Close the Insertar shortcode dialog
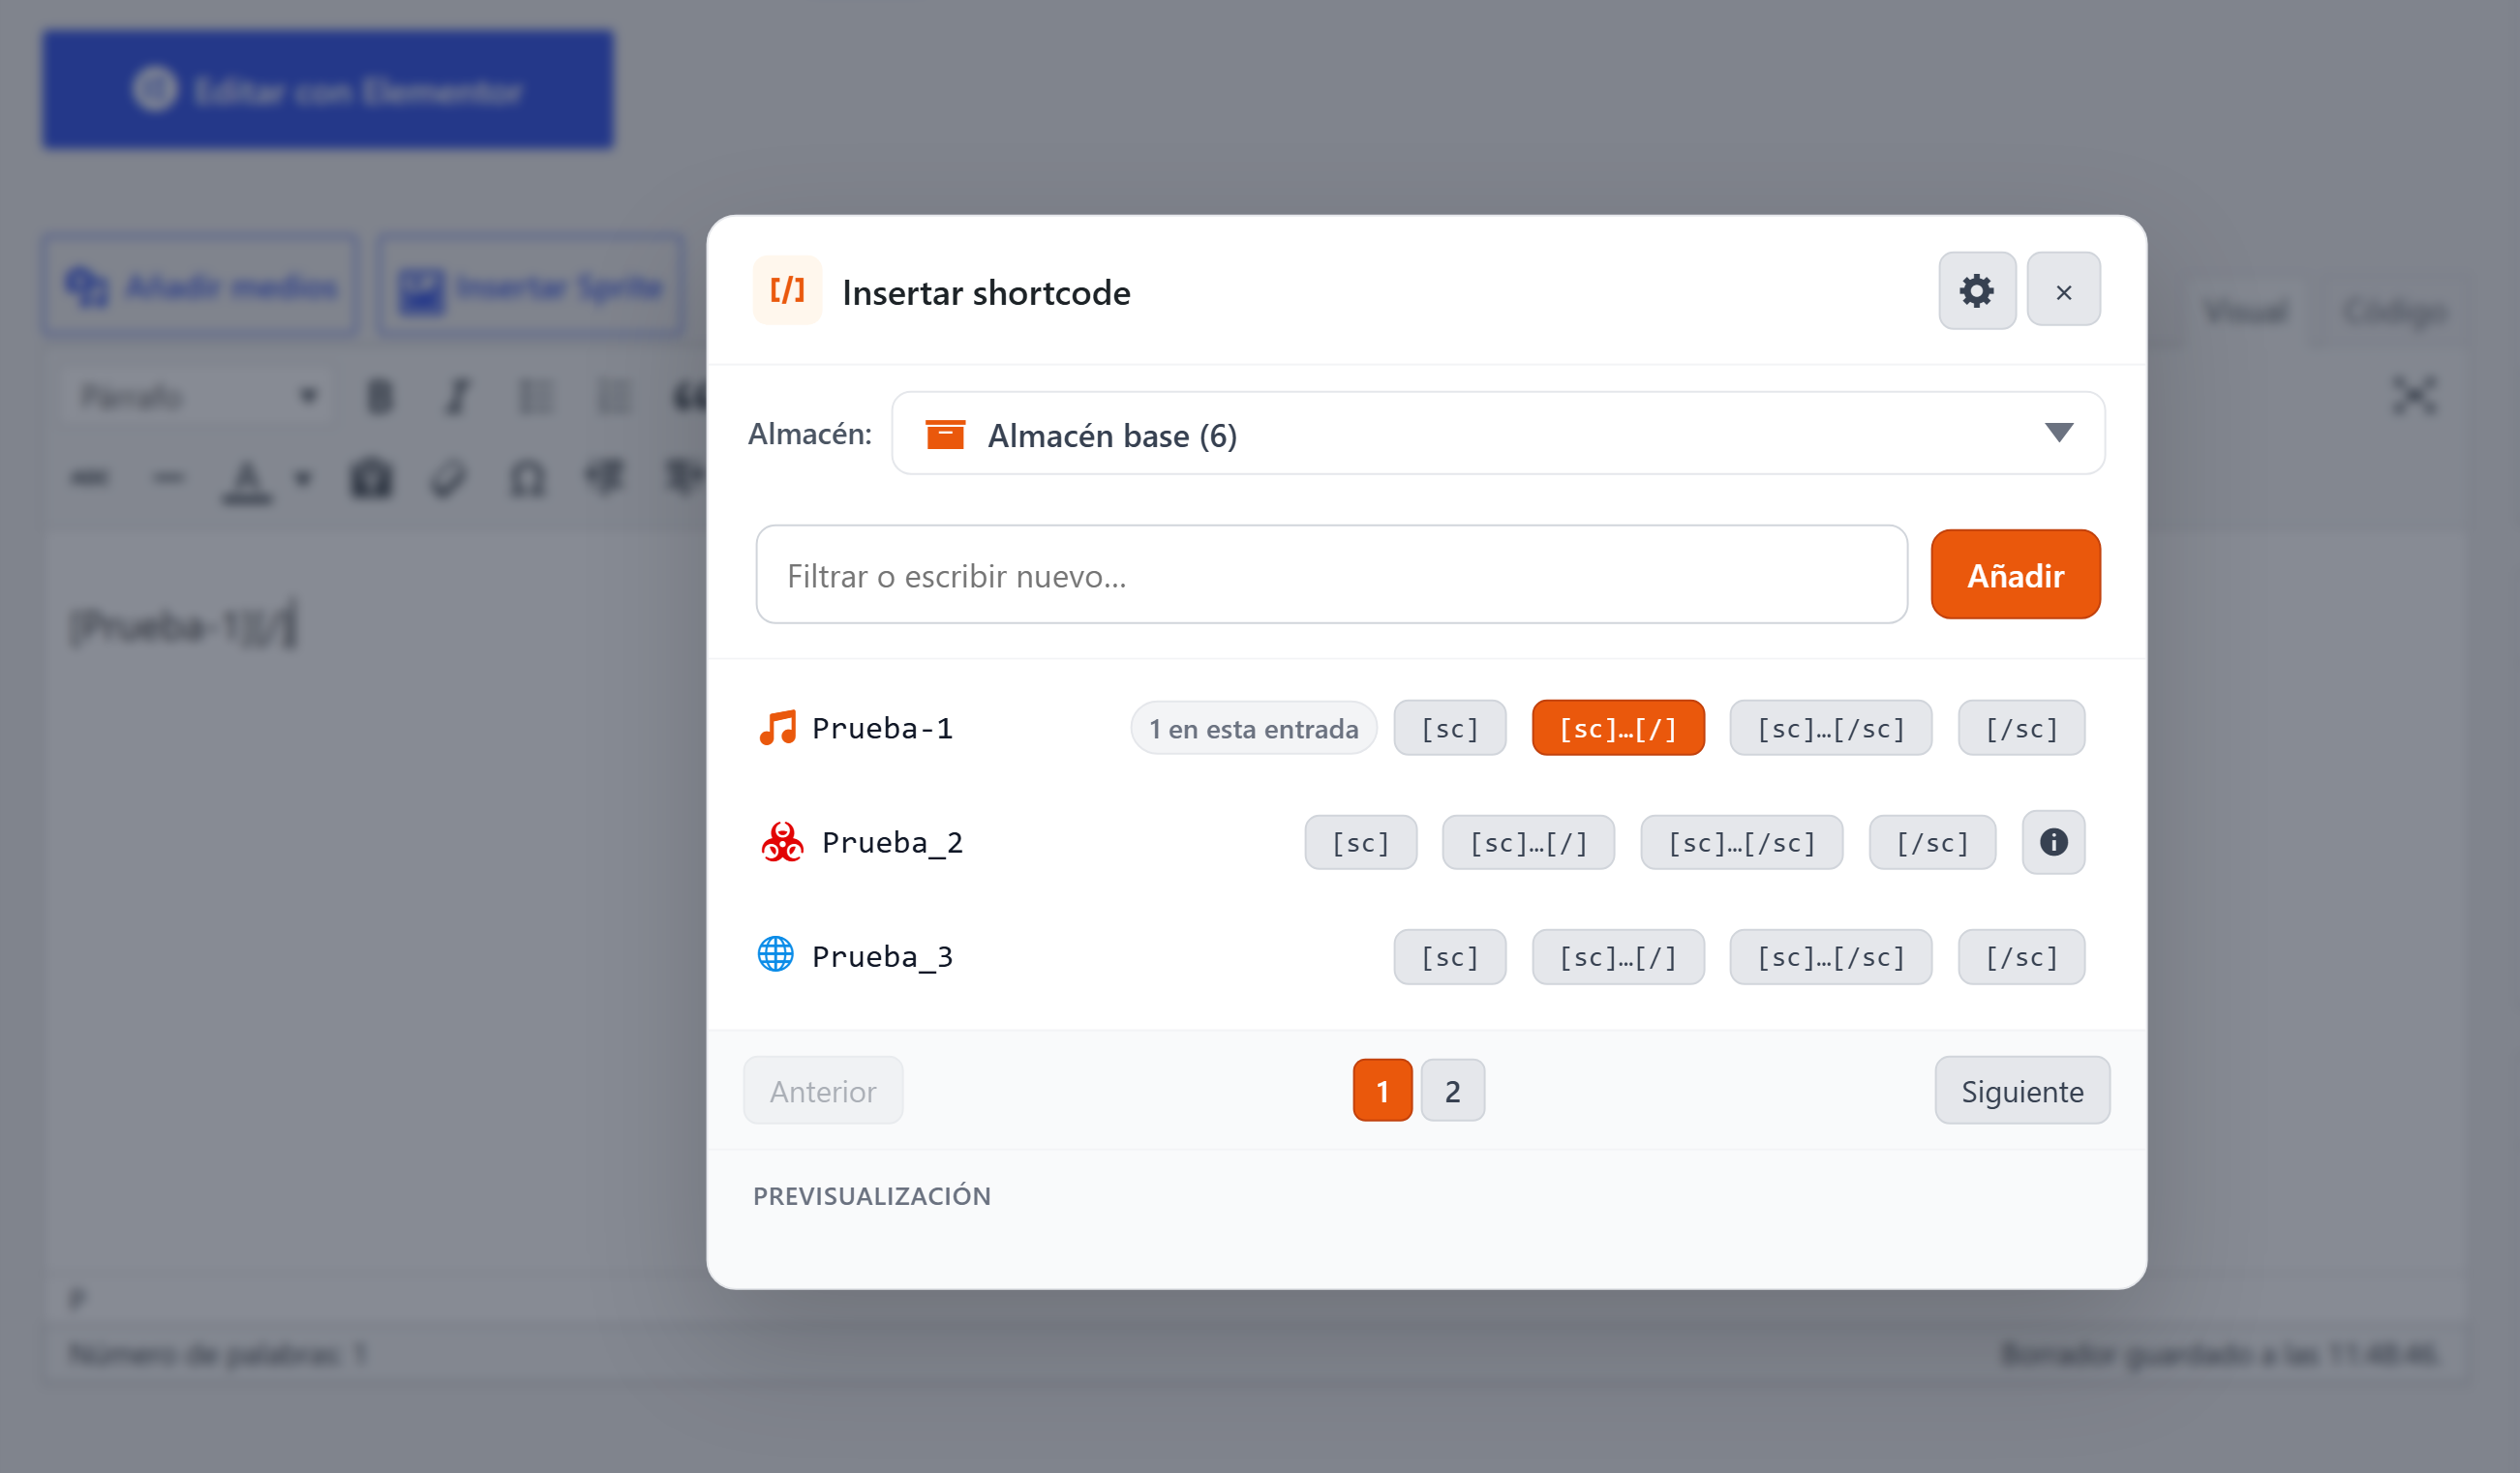Image resolution: width=2520 pixels, height=1473 pixels. (x=2063, y=291)
